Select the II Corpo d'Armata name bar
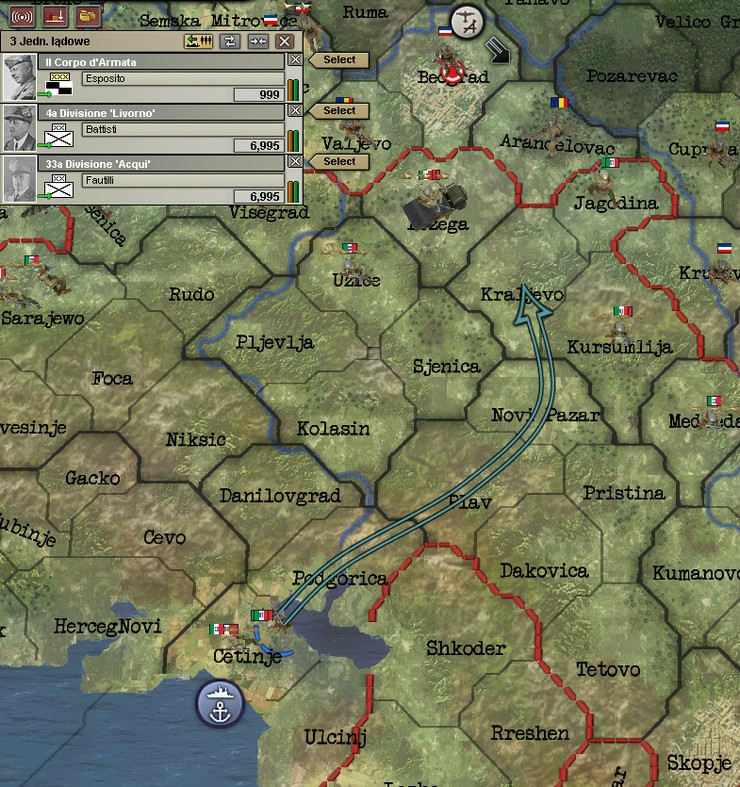 coord(162,62)
